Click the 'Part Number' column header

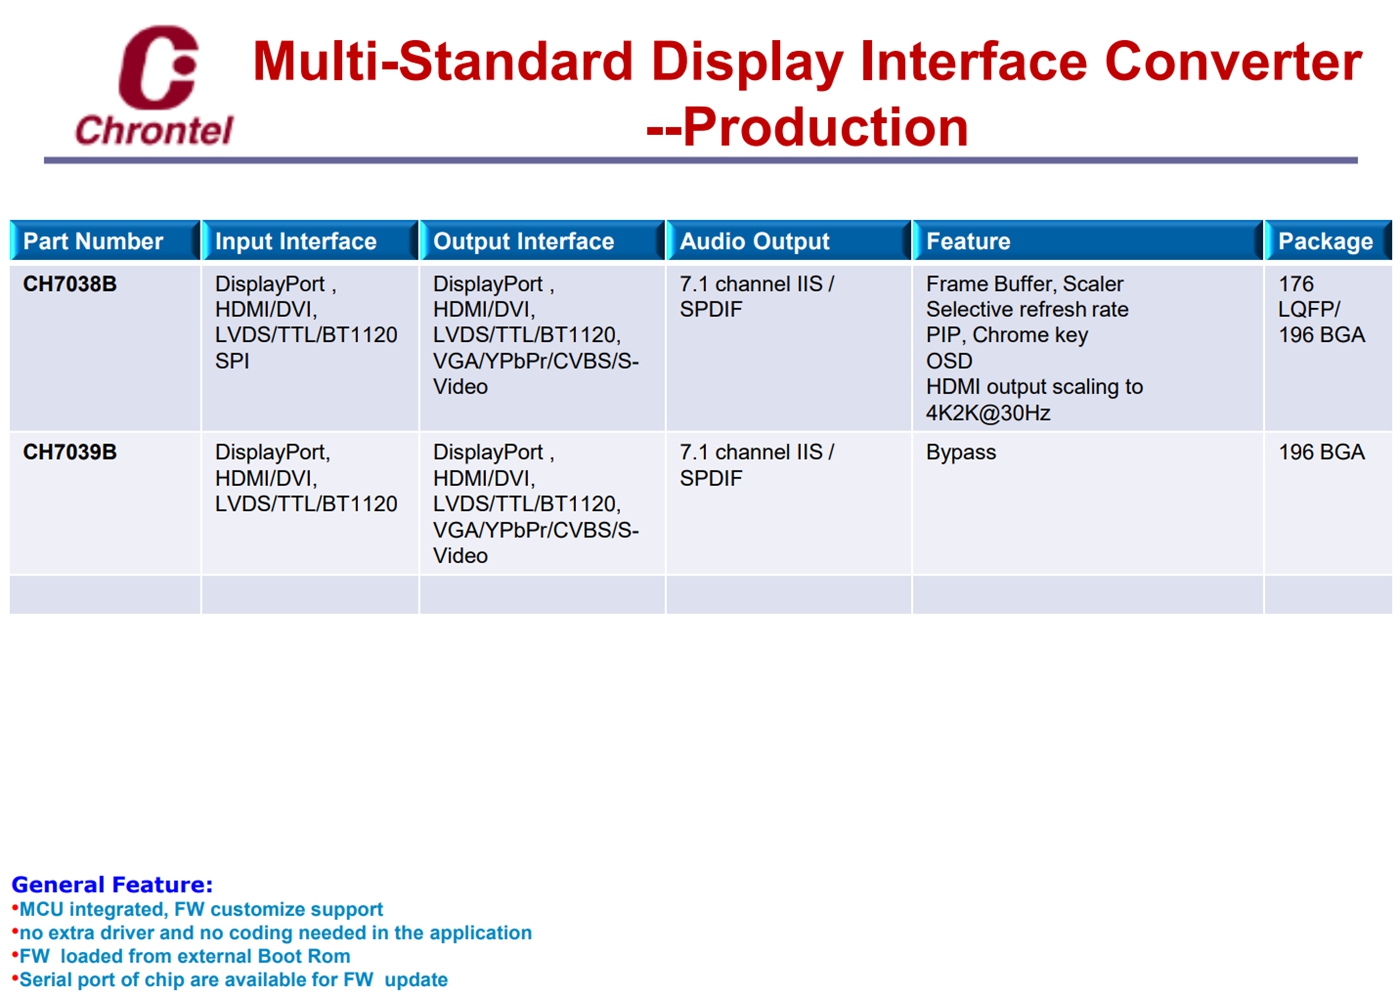[x=105, y=241]
